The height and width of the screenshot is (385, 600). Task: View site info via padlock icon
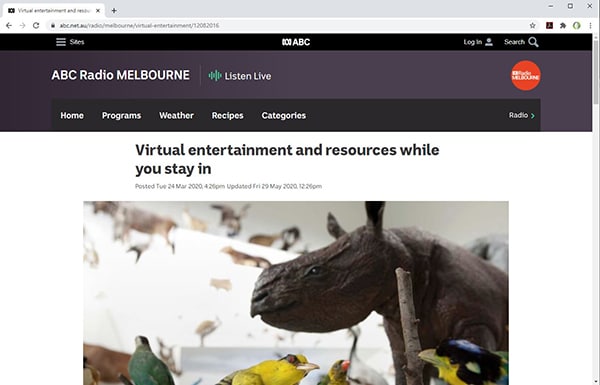[x=53, y=25]
